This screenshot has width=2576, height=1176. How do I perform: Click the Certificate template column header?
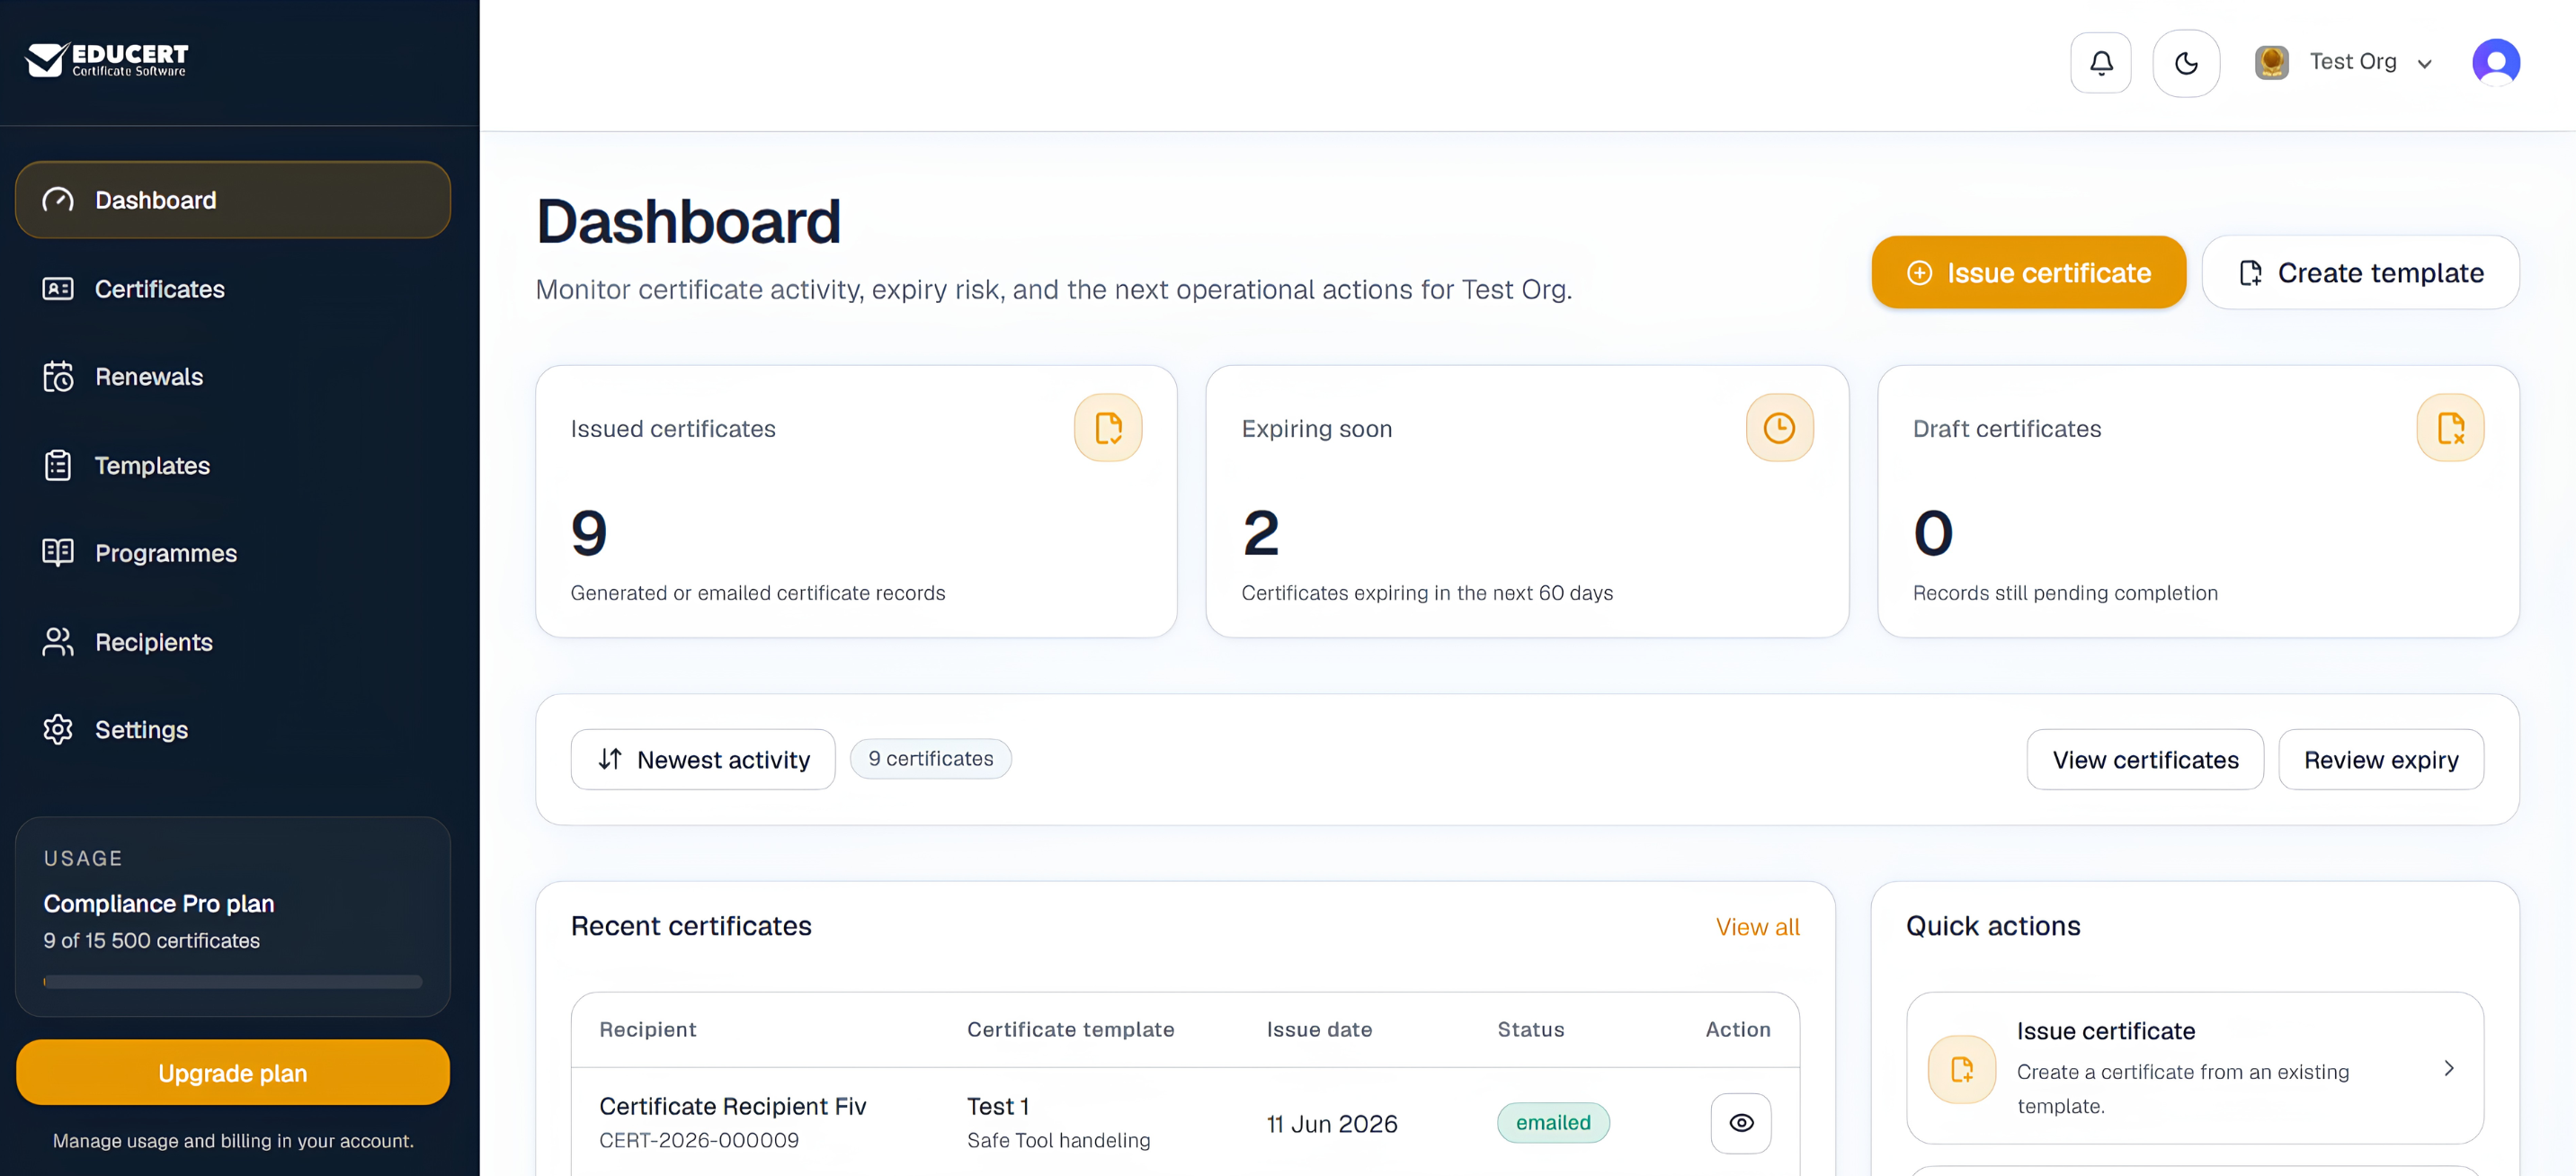point(1070,1029)
